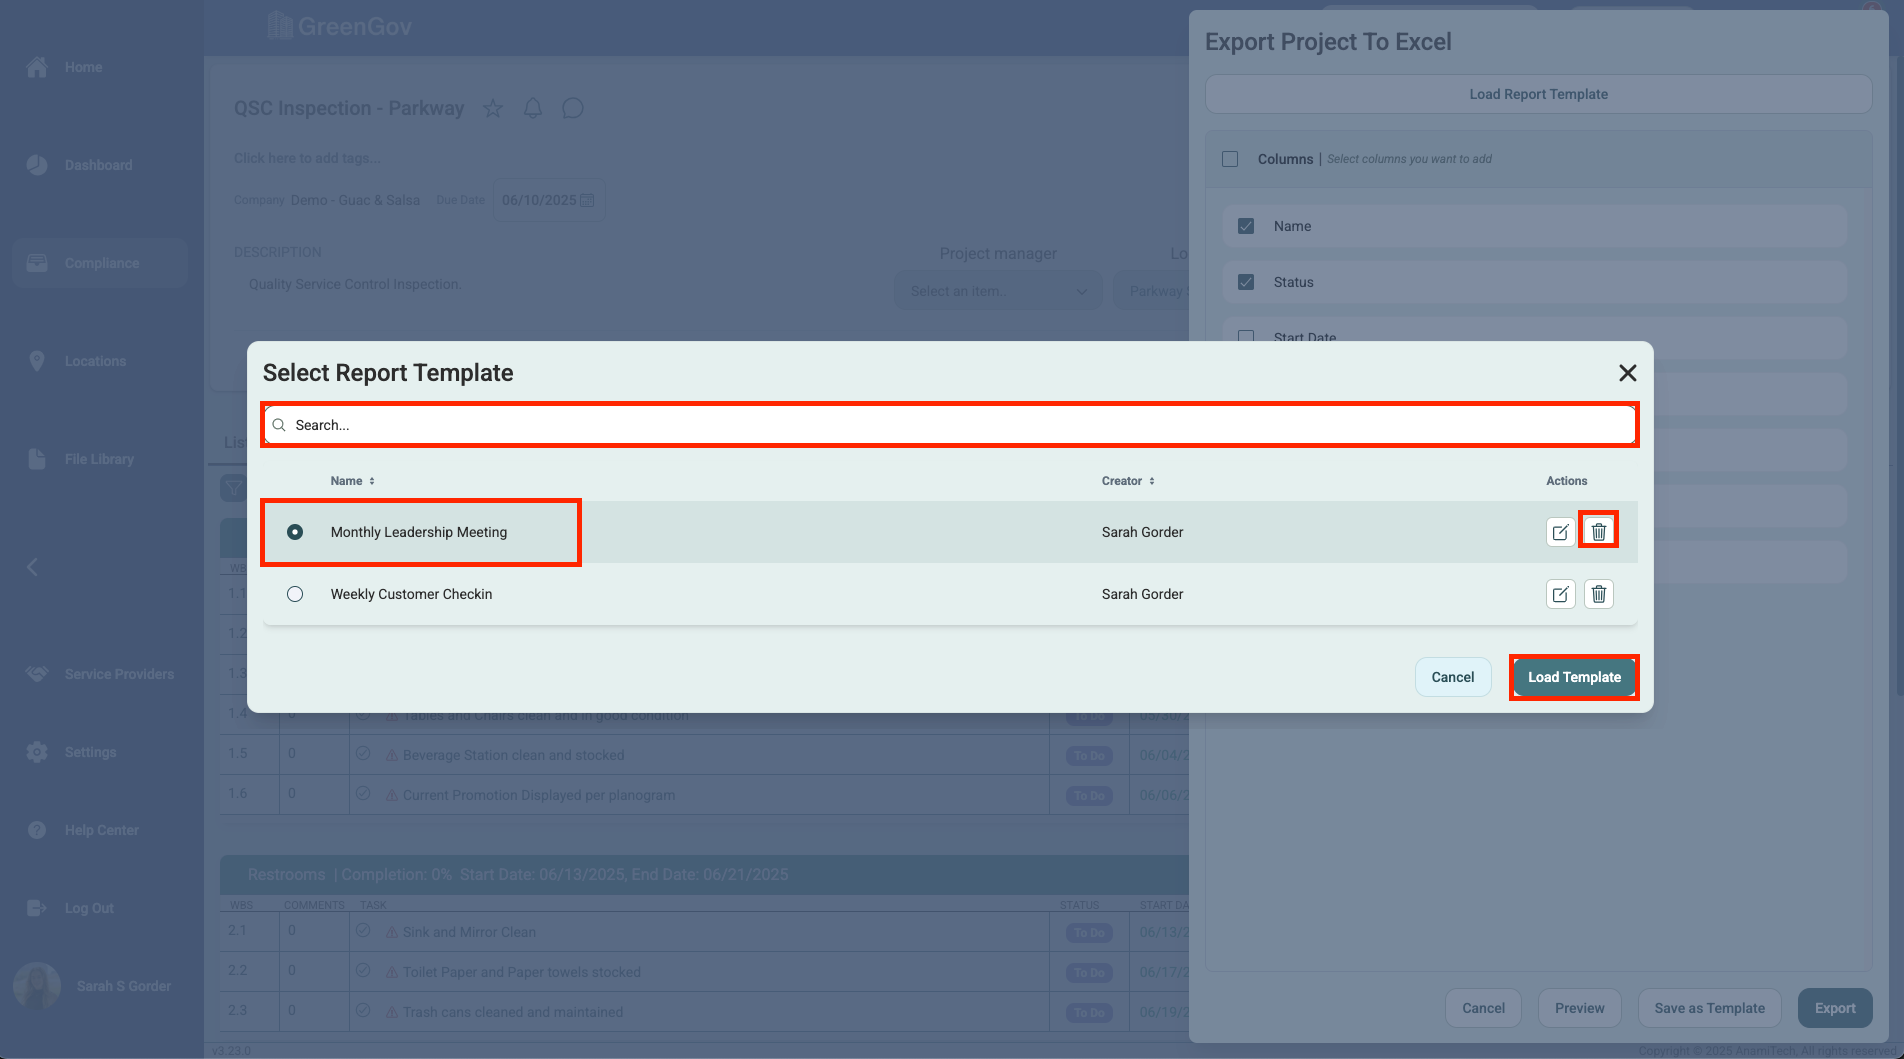
Task: Open Compliance in the sidebar
Action: click(x=100, y=263)
